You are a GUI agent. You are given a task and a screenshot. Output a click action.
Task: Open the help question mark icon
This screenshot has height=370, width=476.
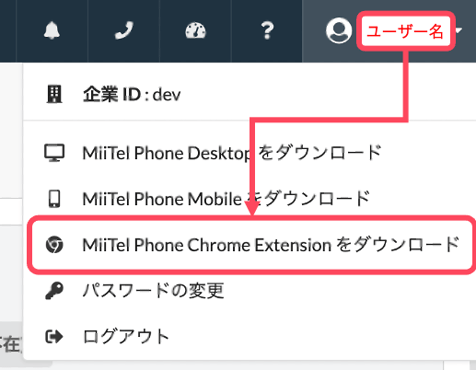tap(267, 31)
